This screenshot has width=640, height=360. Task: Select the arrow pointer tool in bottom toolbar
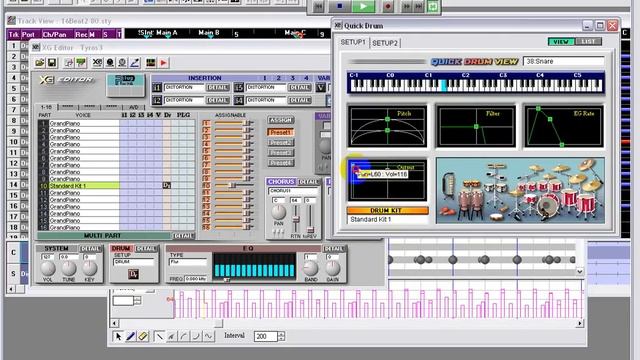pyautogui.click(x=118, y=336)
